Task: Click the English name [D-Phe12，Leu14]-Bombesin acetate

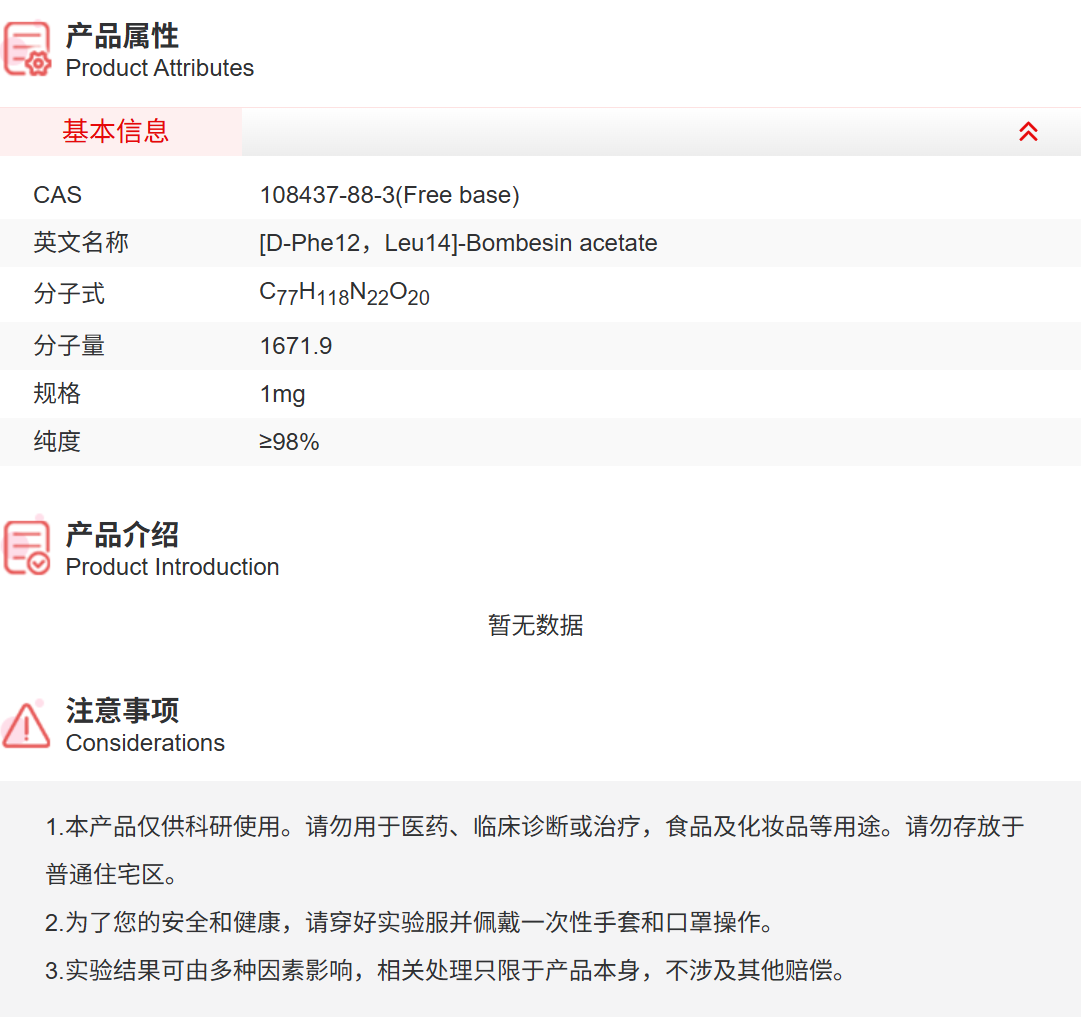Action: click(x=458, y=243)
